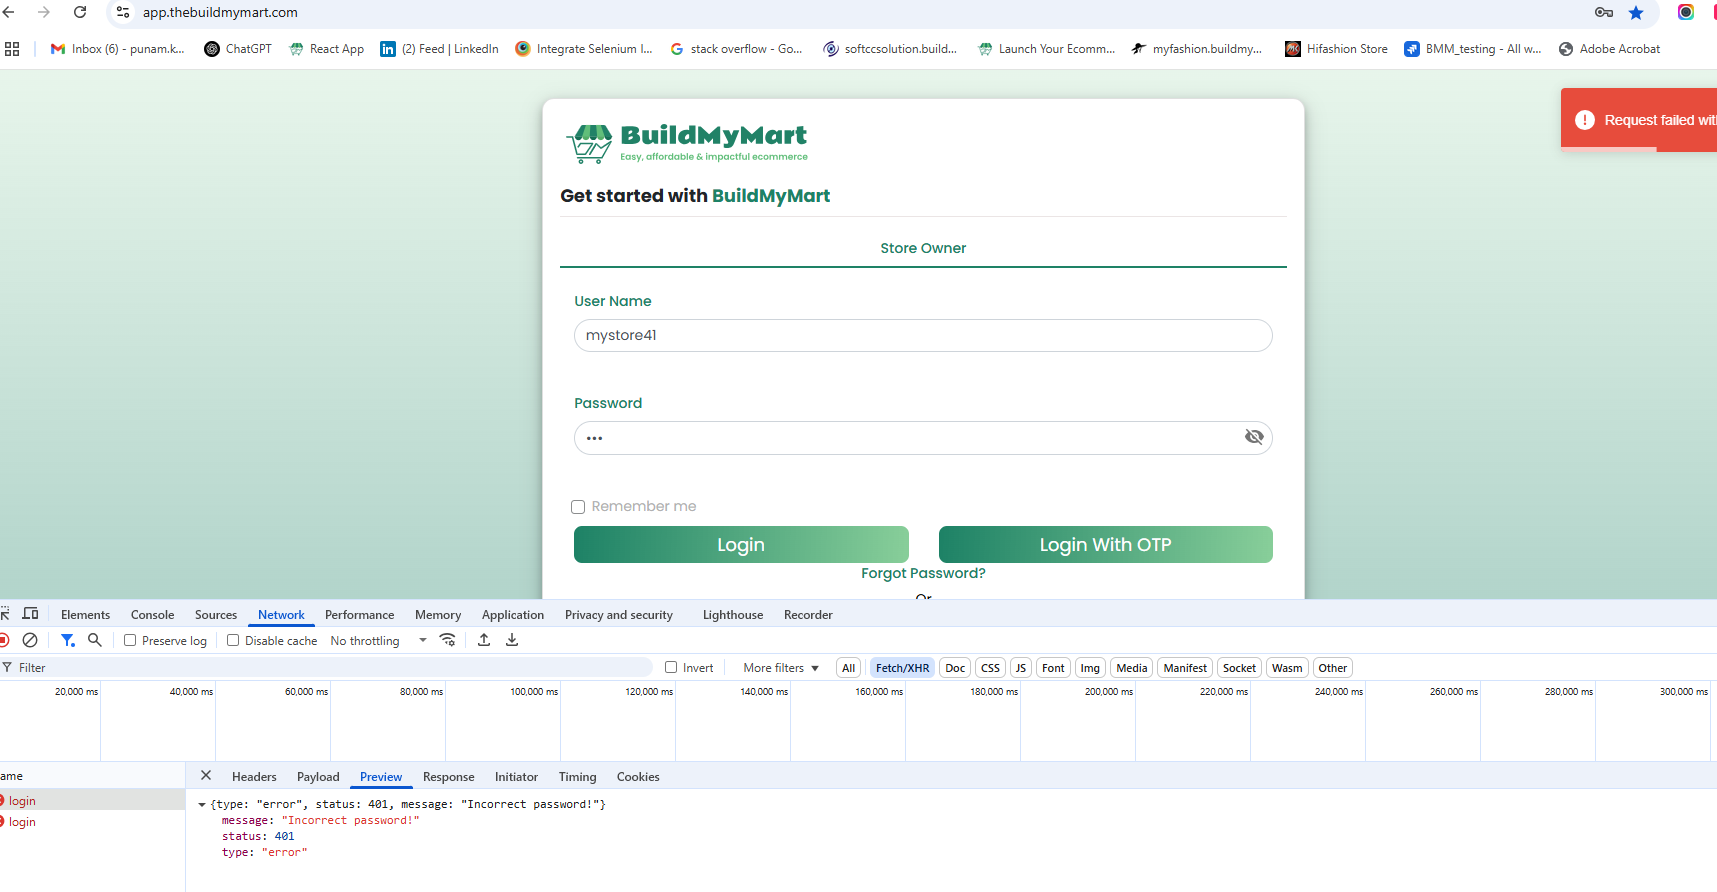Show the password with the eye icon
Screen dimensions: 1717x892
pos(1254,437)
